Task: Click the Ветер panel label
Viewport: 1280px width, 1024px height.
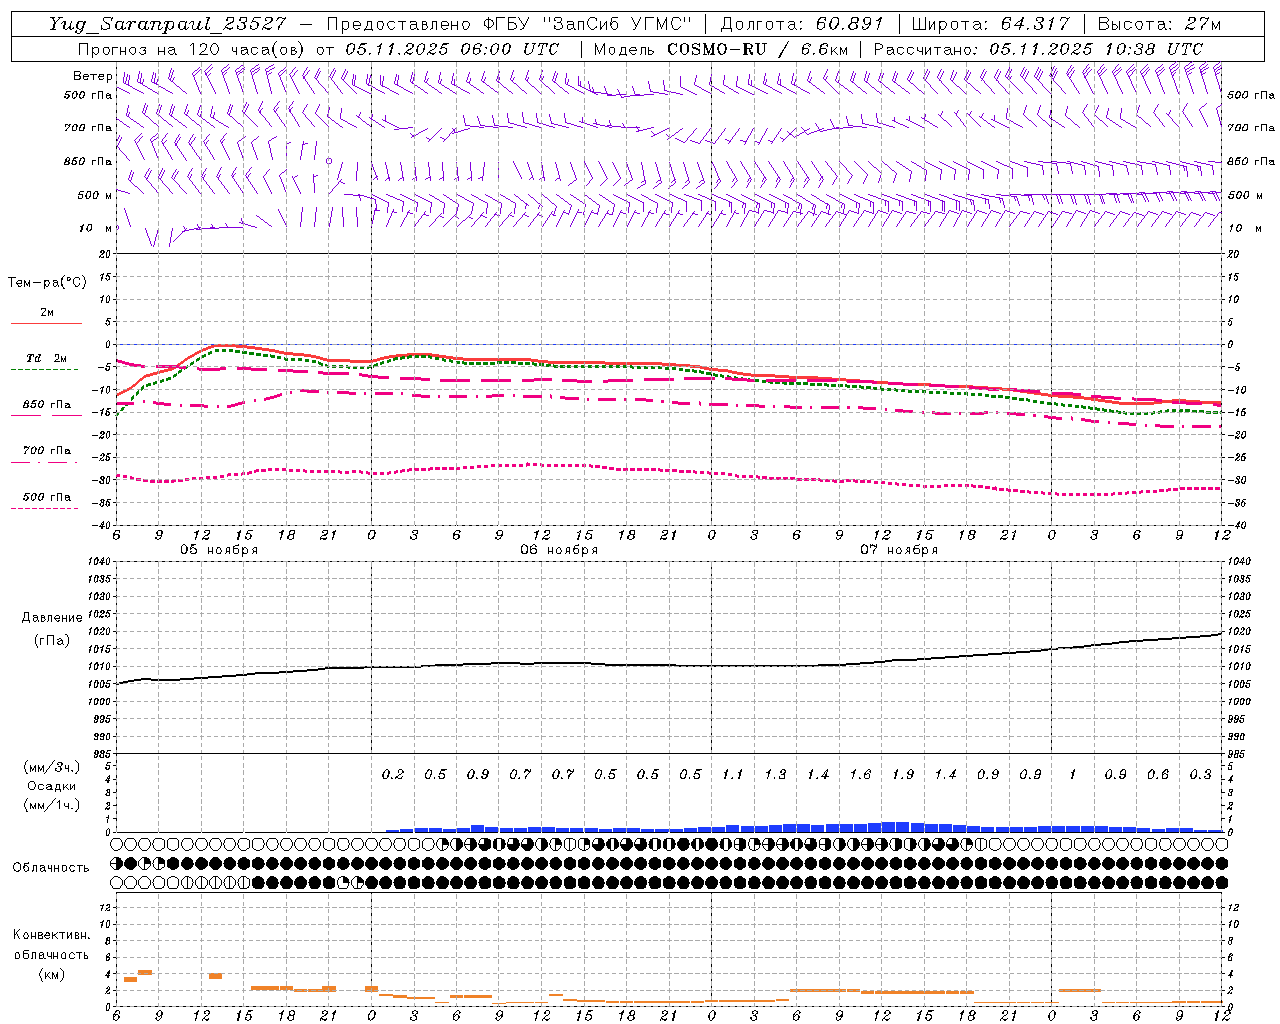Action: click(x=92, y=76)
